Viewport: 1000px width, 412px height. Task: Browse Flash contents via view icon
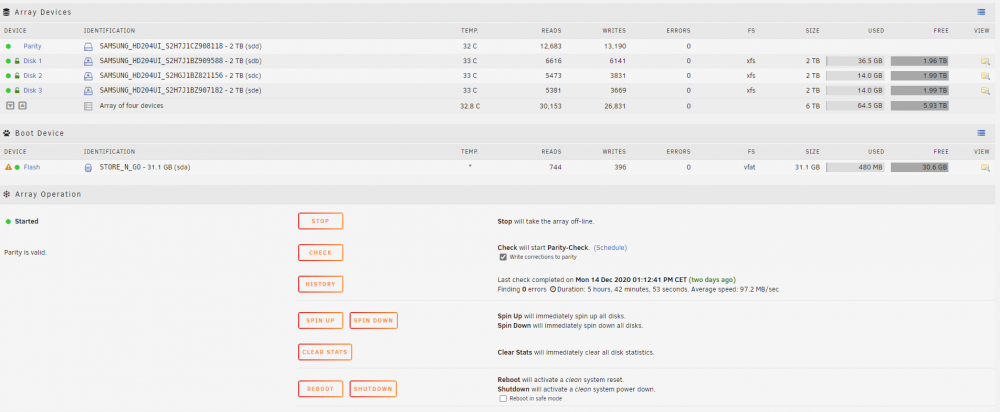[x=985, y=168]
